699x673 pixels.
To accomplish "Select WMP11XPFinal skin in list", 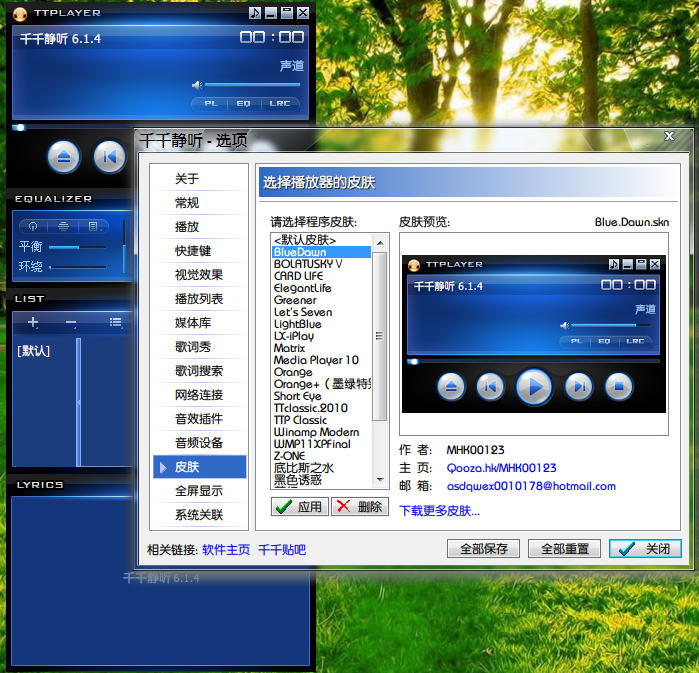I will [x=321, y=444].
